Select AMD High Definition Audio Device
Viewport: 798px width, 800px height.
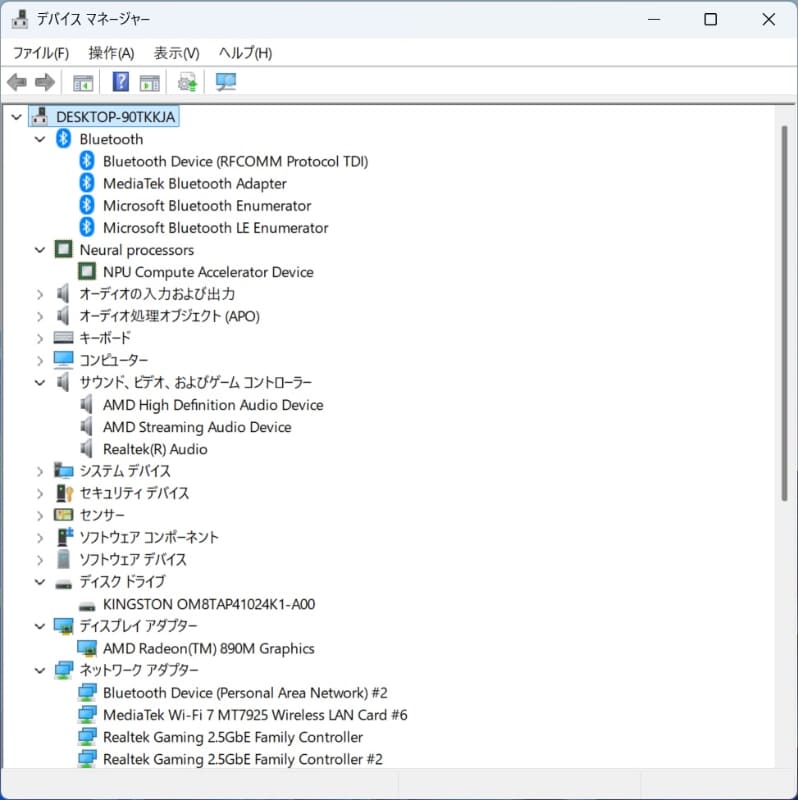tap(213, 405)
